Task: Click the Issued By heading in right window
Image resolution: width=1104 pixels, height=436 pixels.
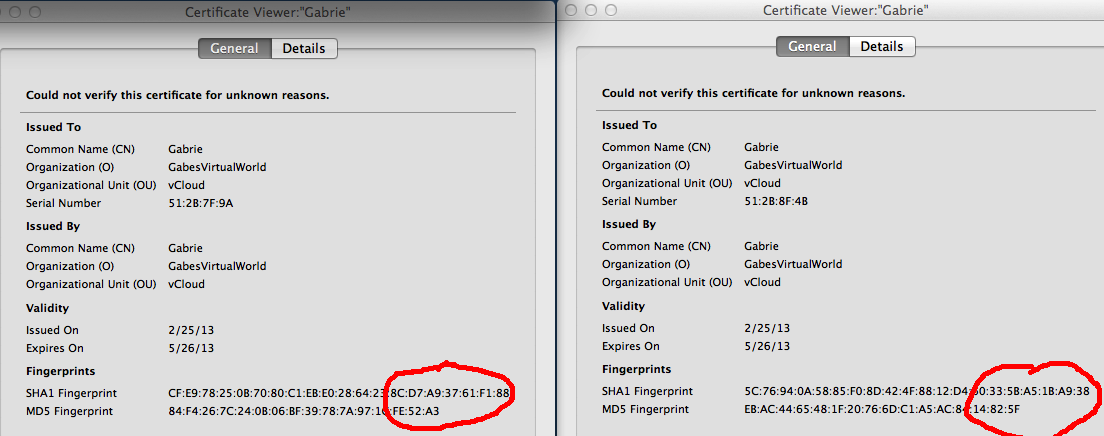Action: pos(629,225)
